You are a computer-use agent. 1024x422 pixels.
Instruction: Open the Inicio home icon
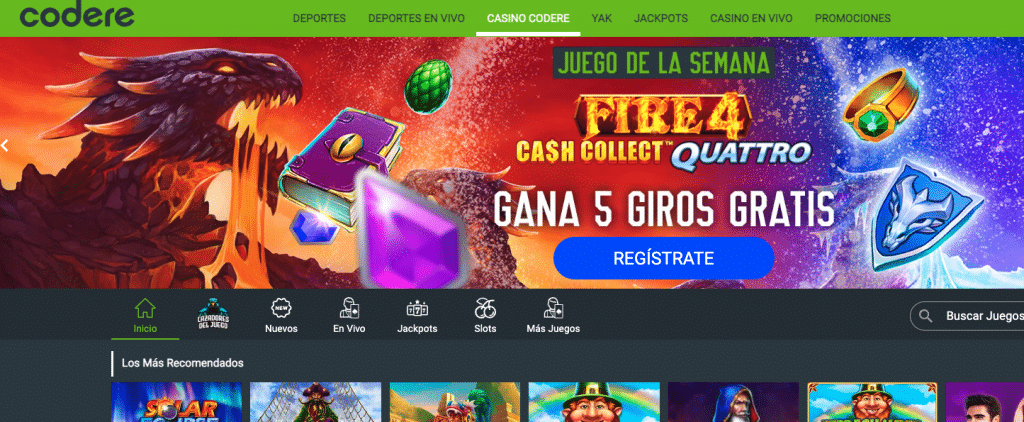(x=145, y=308)
